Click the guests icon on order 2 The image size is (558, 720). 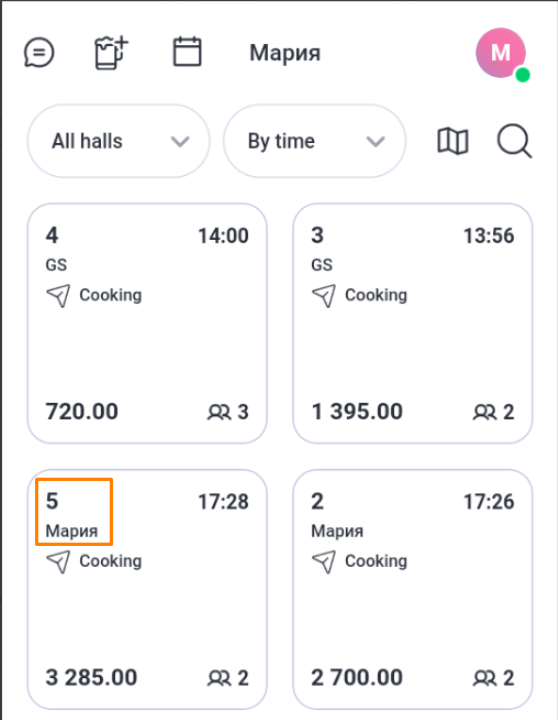484,678
